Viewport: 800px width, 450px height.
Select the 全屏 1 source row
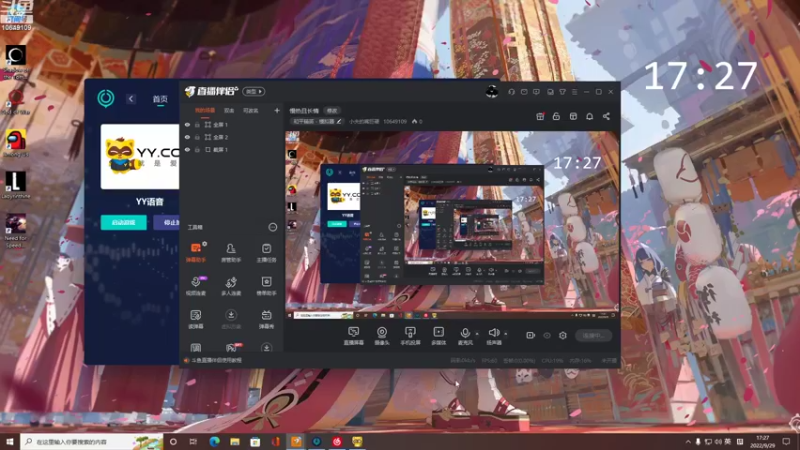tap(232, 124)
